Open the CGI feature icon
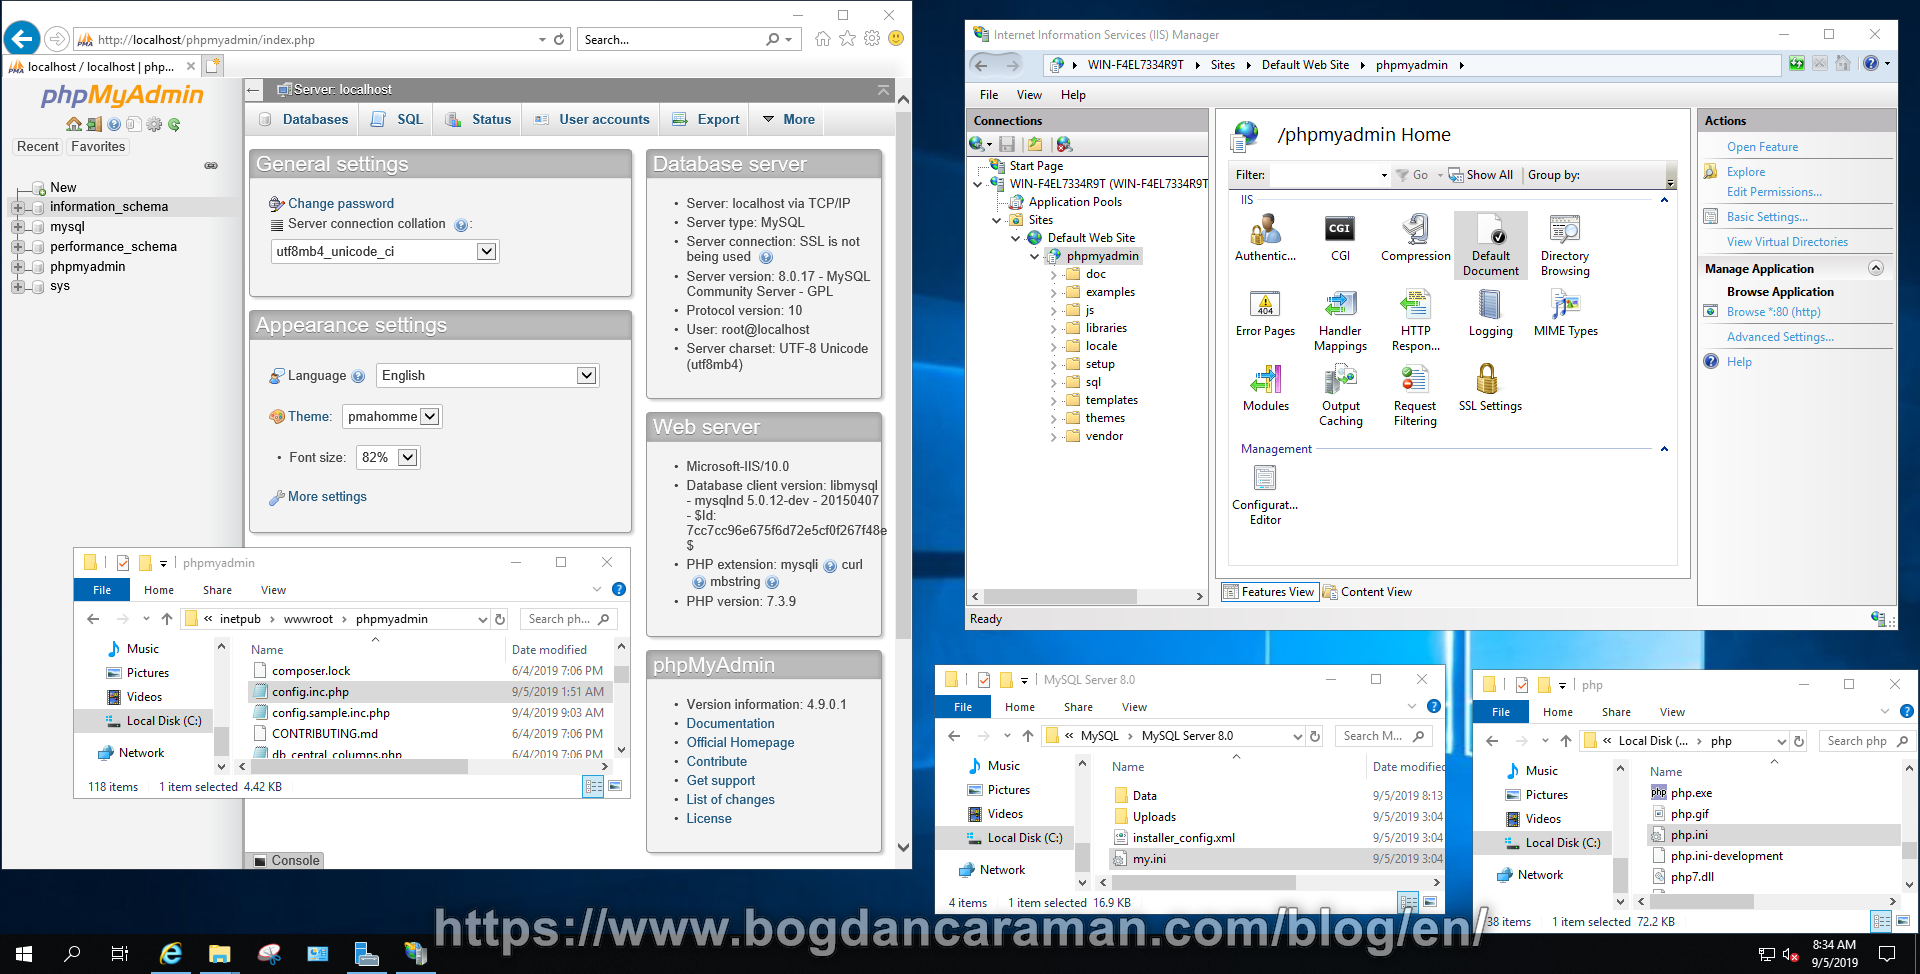 click(x=1340, y=238)
